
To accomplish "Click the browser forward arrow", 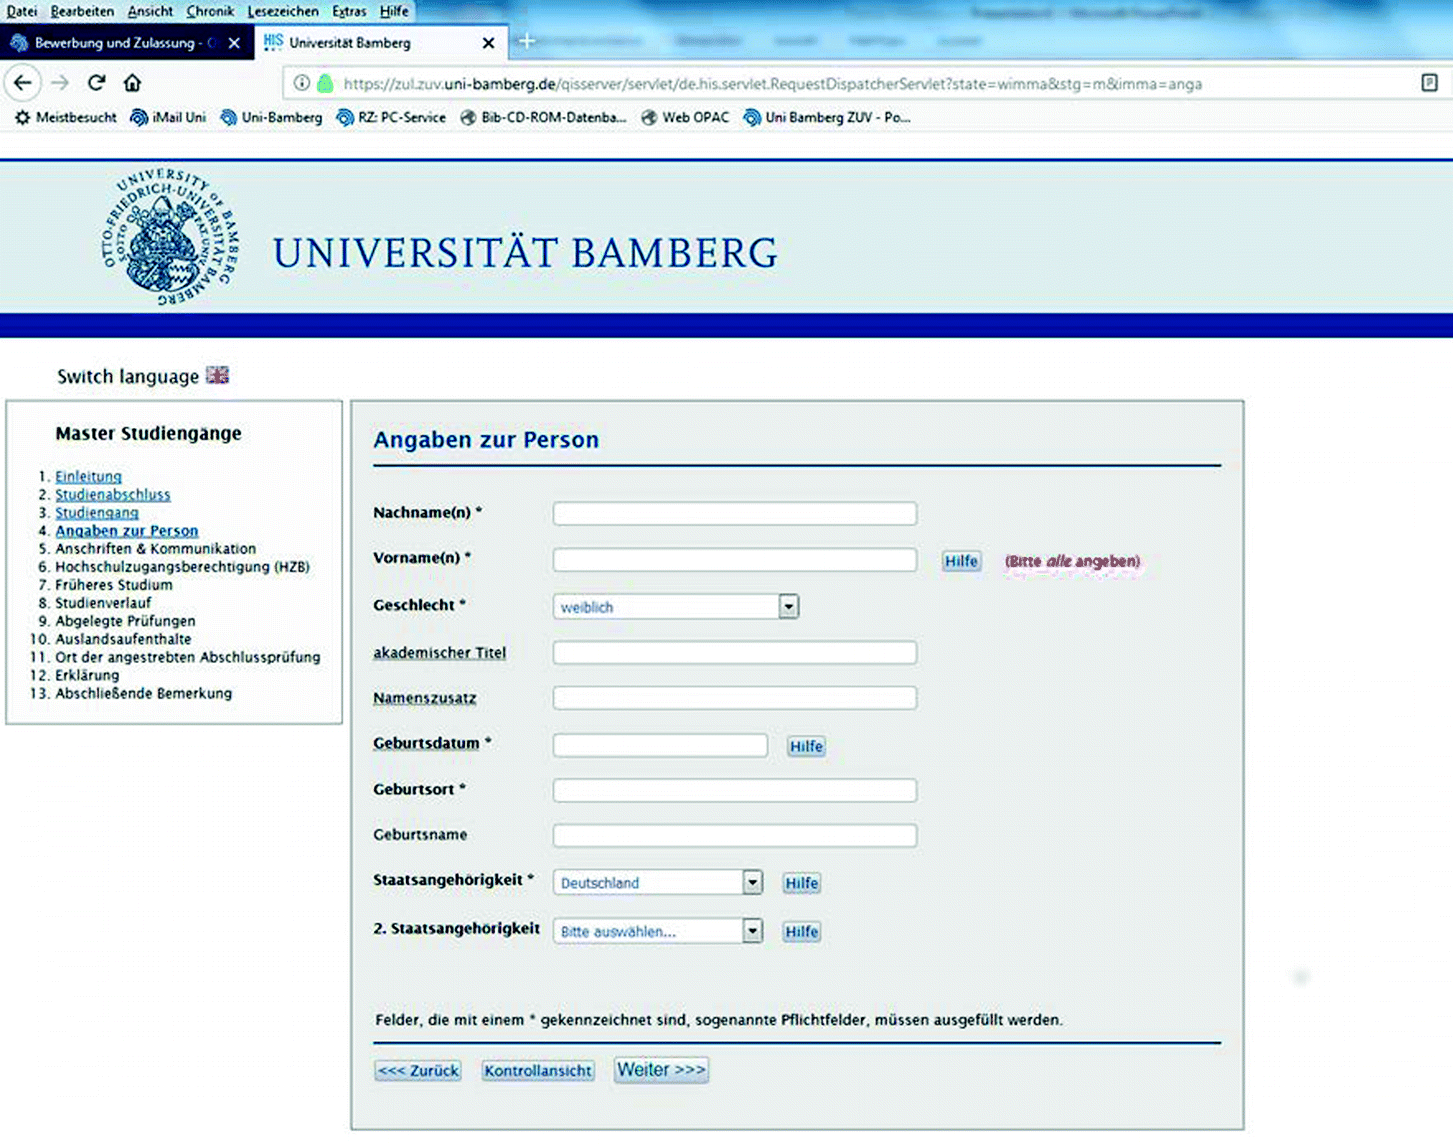I will 60,83.
